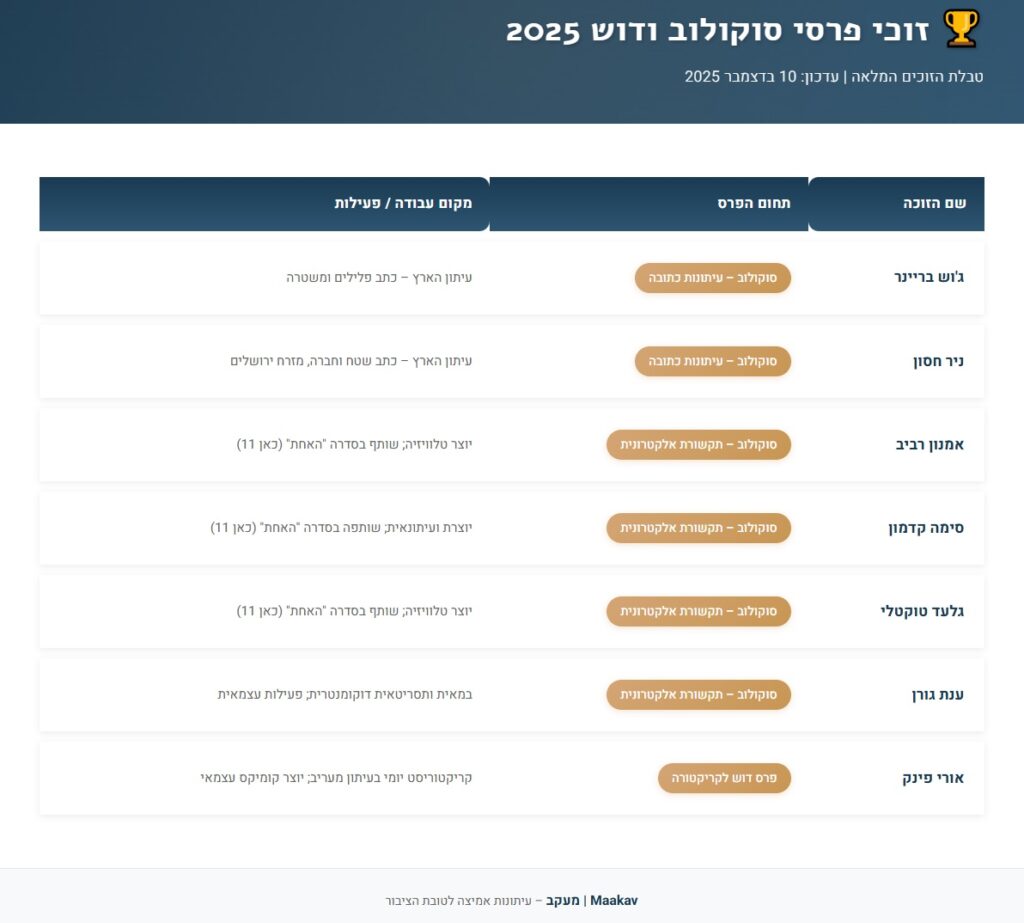Click ניר חסון's עיתונות כתובה prize badge
This screenshot has height=923, width=1024.
712,361
